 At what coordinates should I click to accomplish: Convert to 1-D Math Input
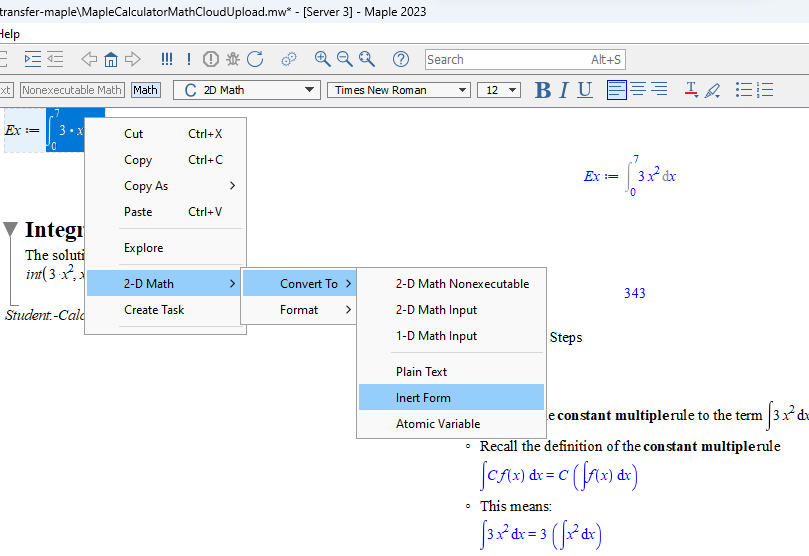coord(451,336)
